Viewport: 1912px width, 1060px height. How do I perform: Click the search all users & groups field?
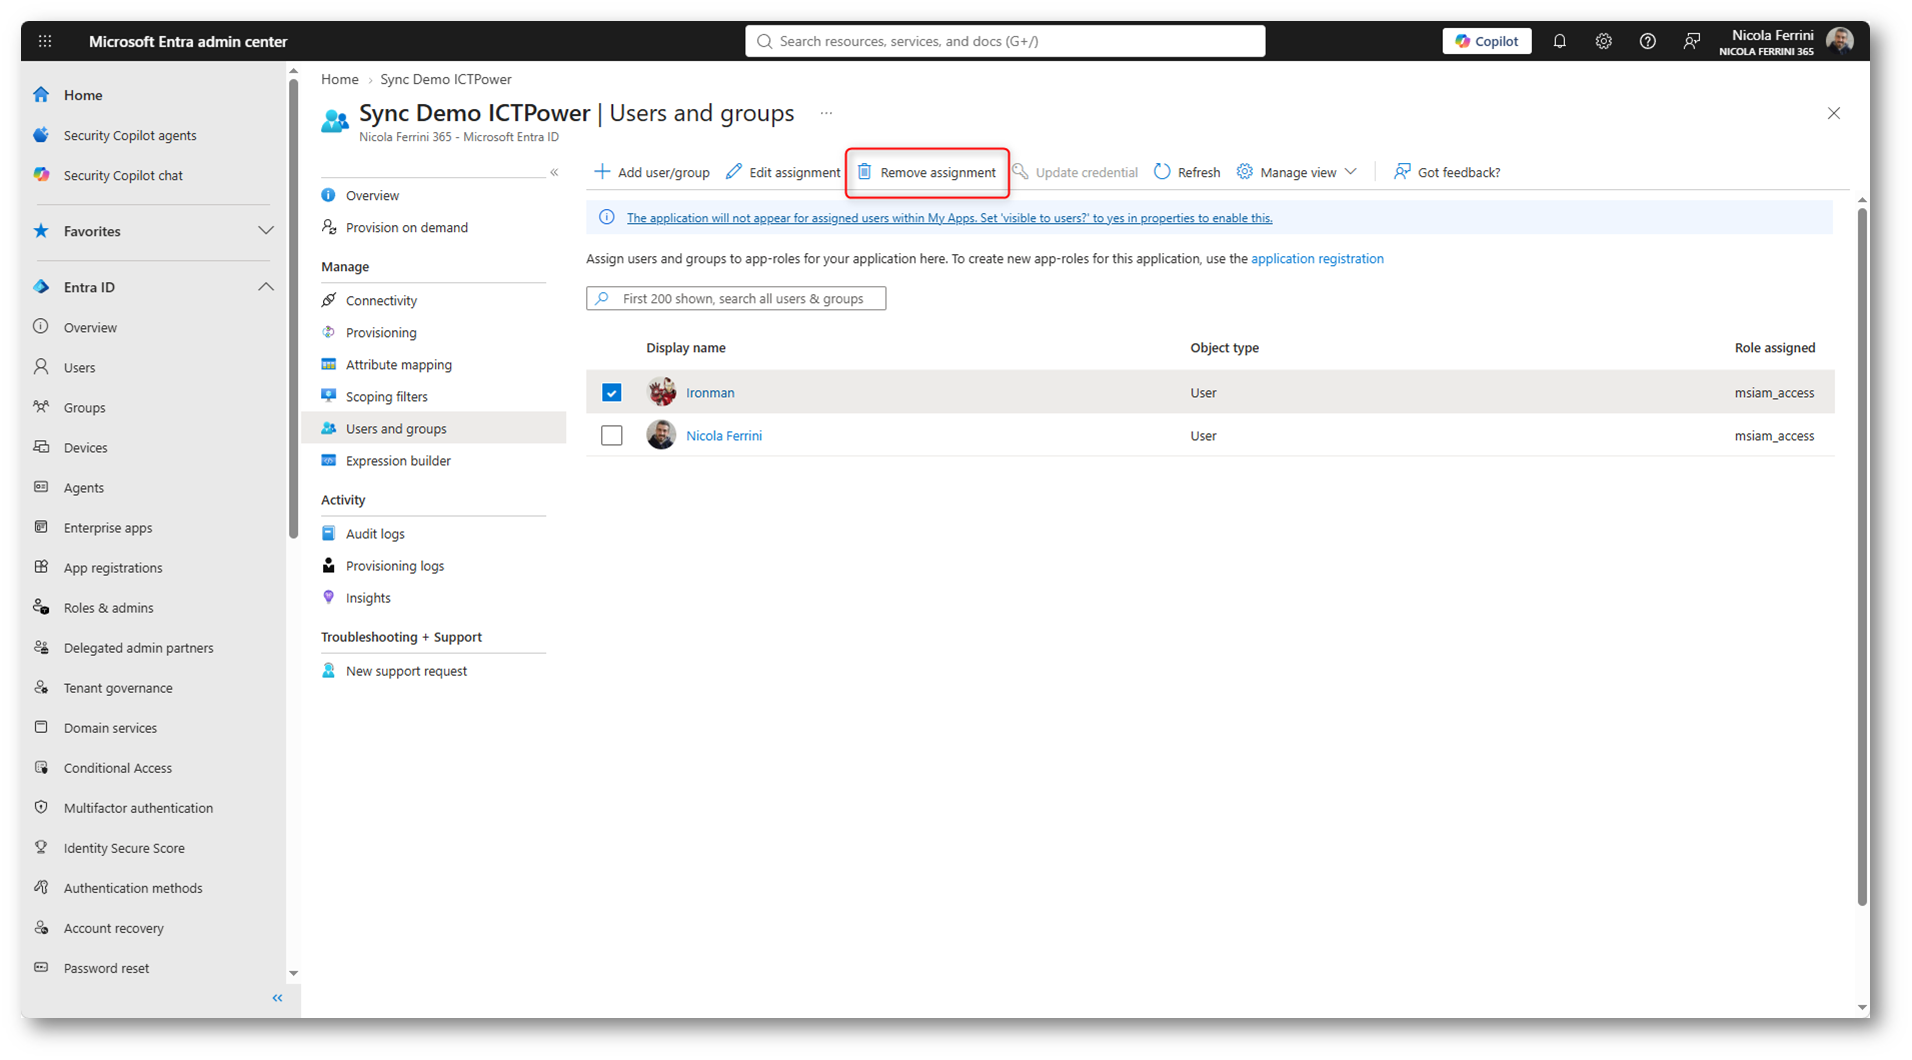tap(736, 298)
